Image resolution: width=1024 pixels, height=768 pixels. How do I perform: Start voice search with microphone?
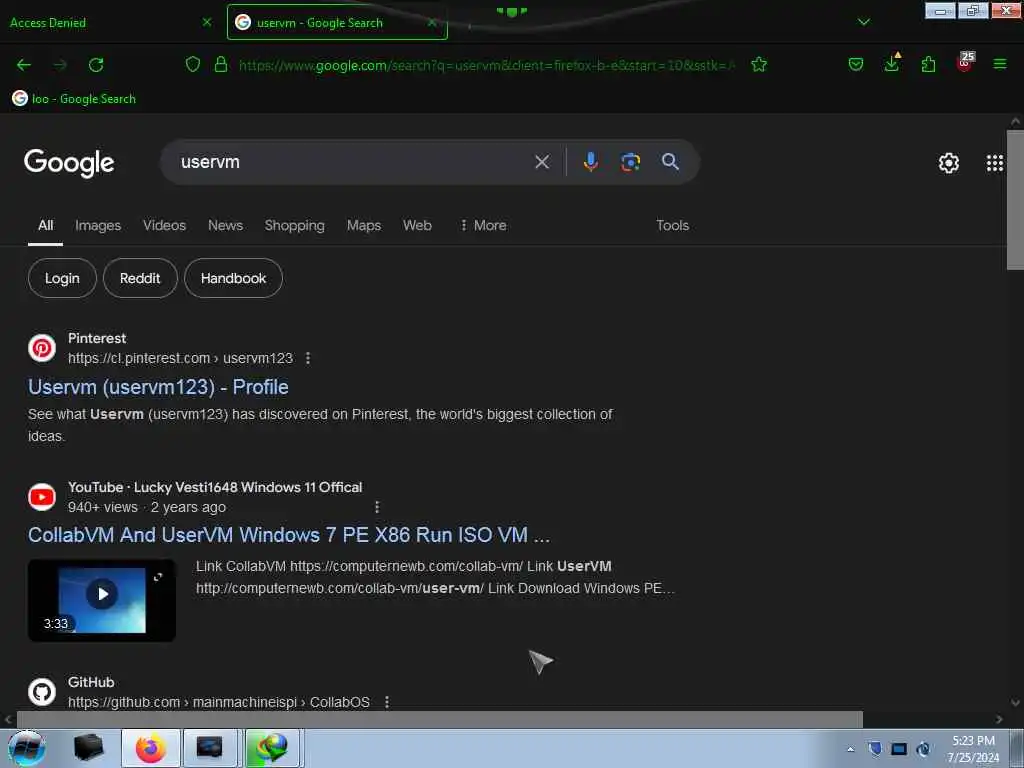(590, 161)
